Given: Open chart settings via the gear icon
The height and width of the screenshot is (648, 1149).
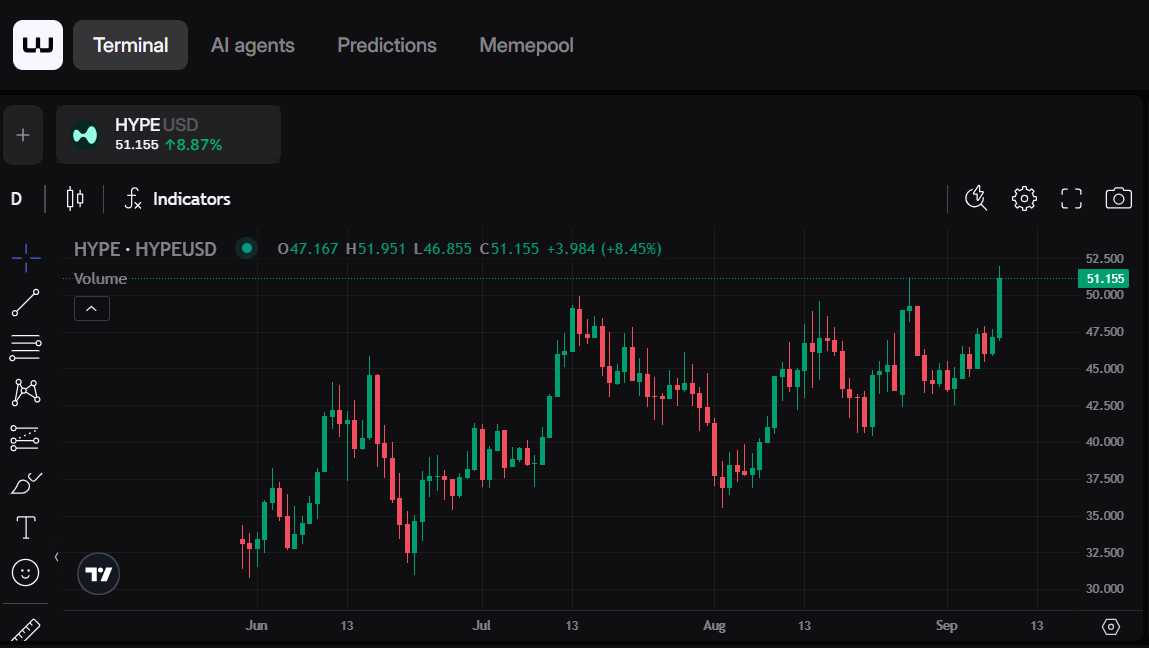Looking at the screenshot, I should (x=1023, y=199).
